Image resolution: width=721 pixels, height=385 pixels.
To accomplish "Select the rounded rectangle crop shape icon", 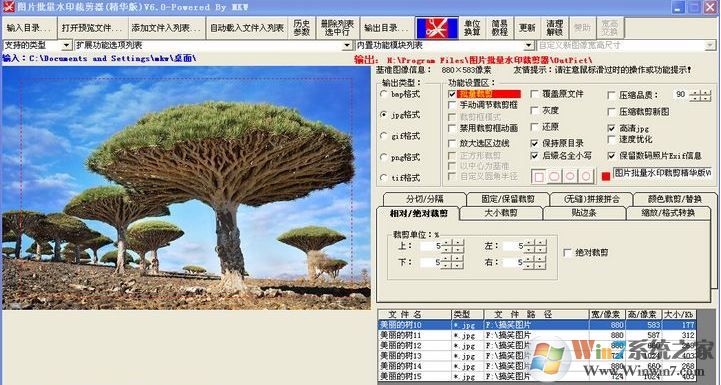I will tap(555, 176).
